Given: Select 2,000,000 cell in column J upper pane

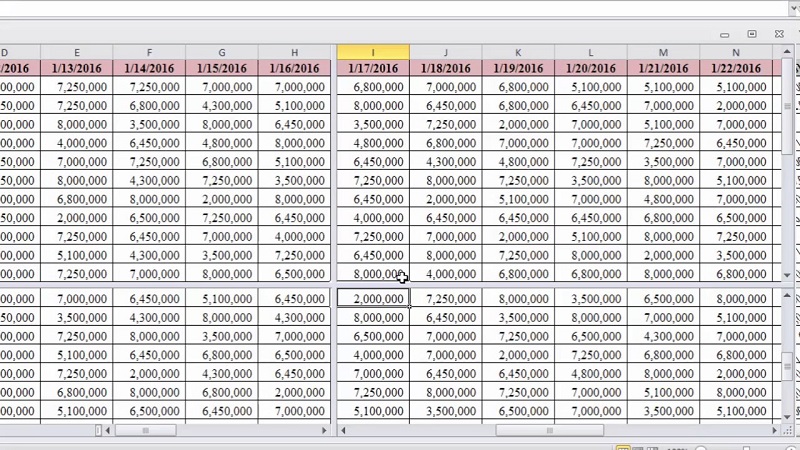Looking at the screenshot, I should tap(445, 199).
